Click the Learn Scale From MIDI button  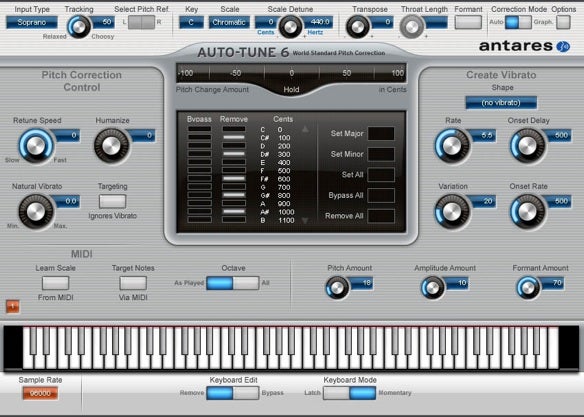click(x=55, y=283)
